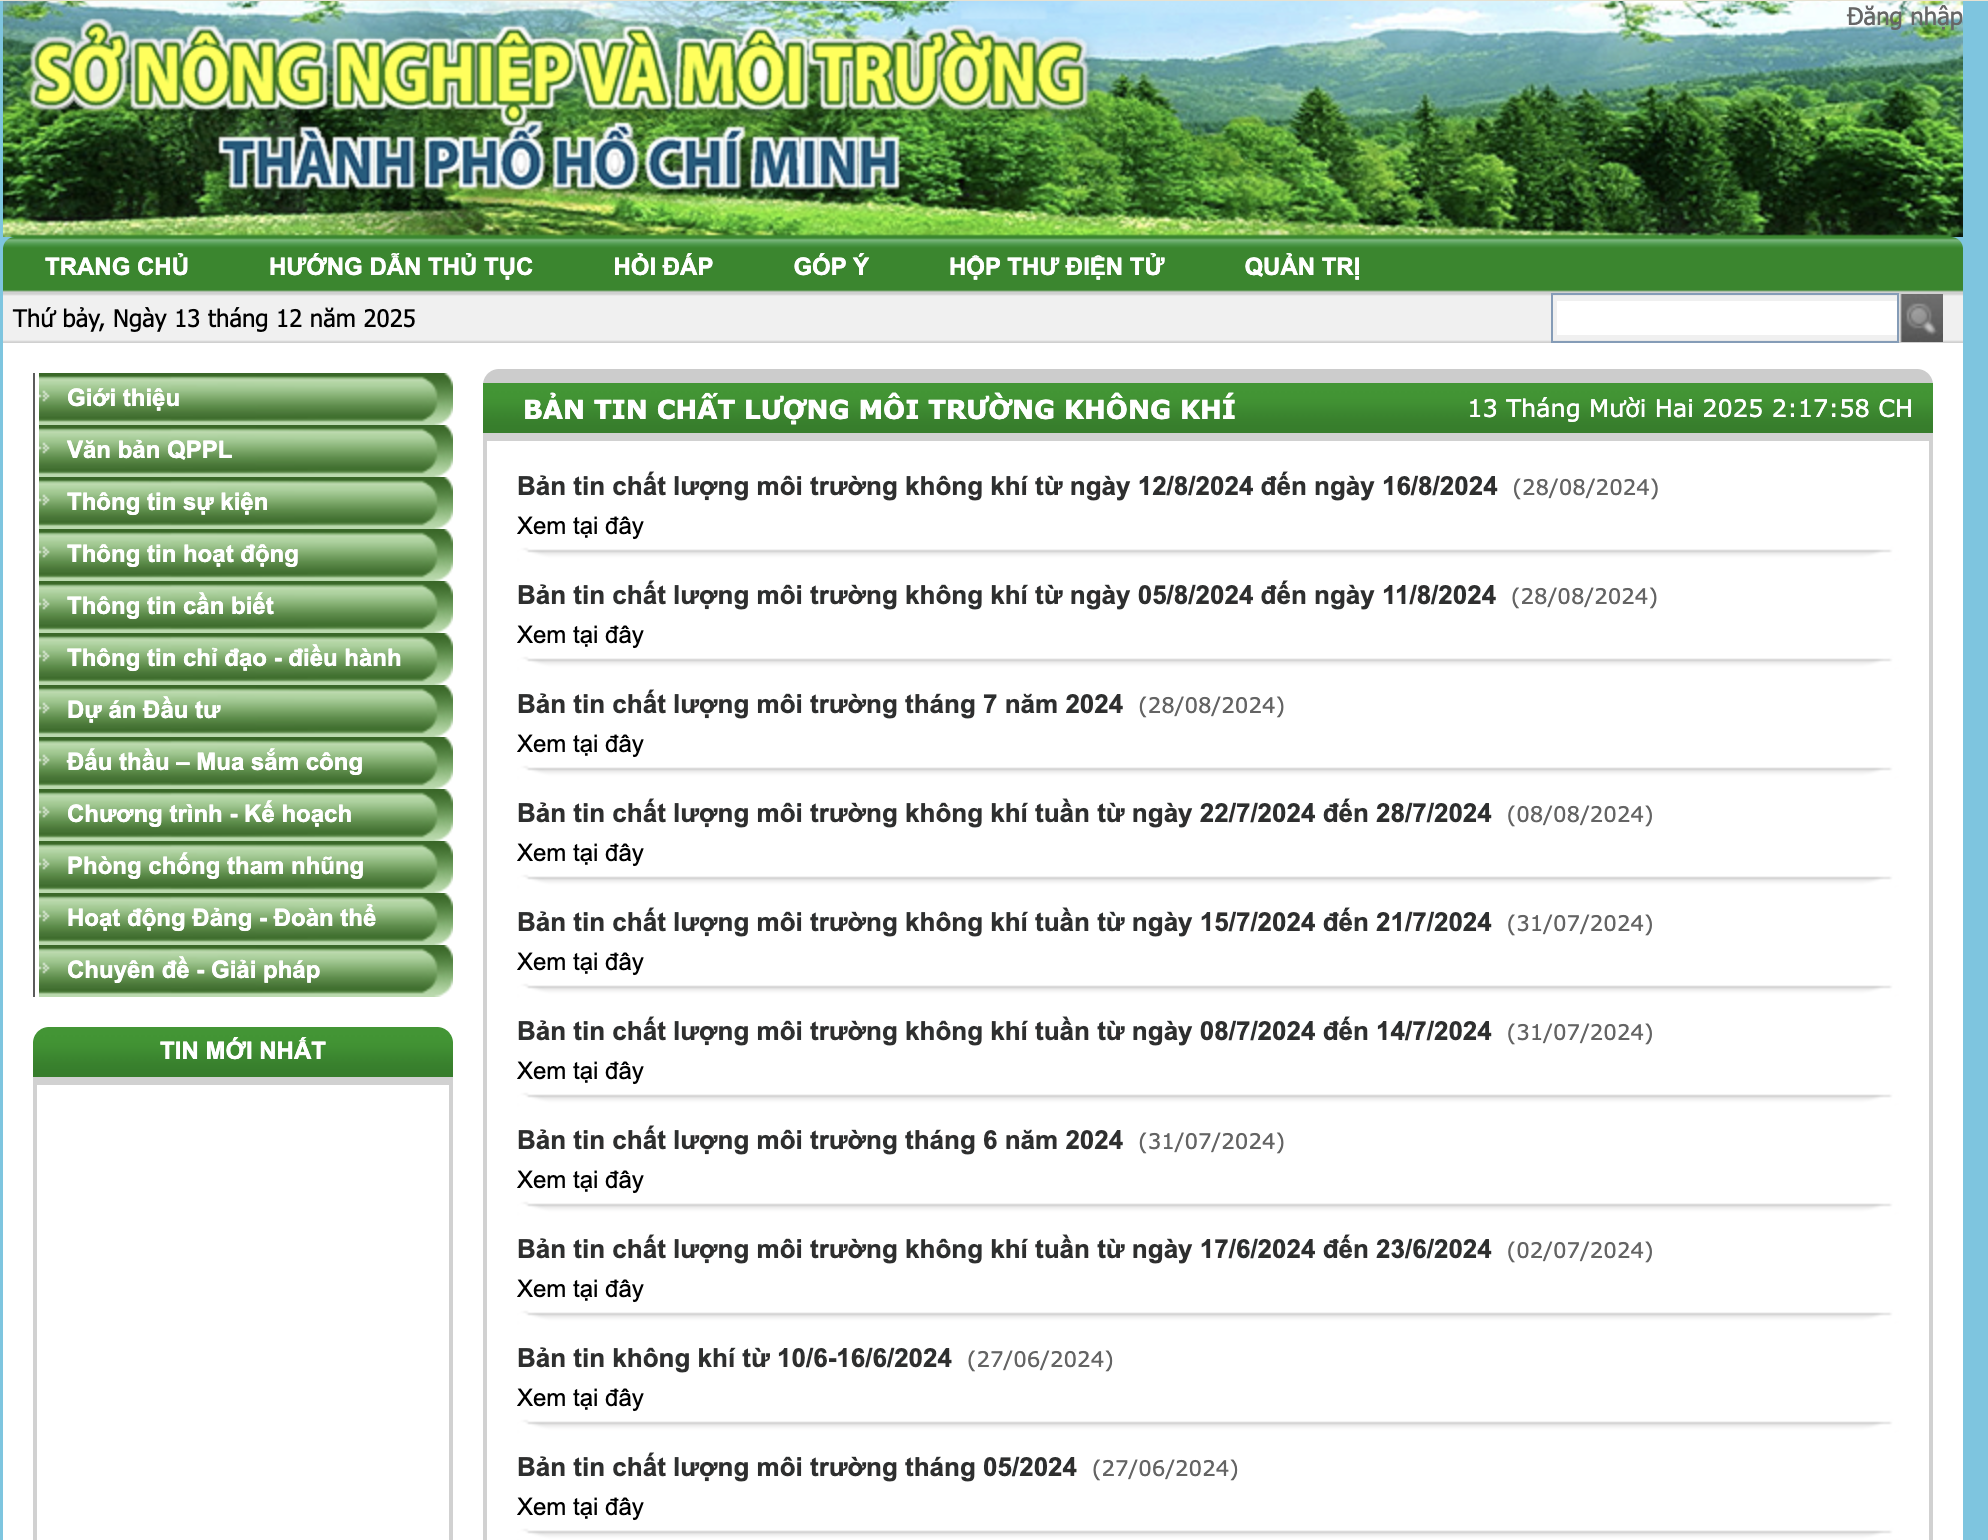This screenshot has height=1540, width=1988.
Task: Click inside the search text box
Action: 1724,318
